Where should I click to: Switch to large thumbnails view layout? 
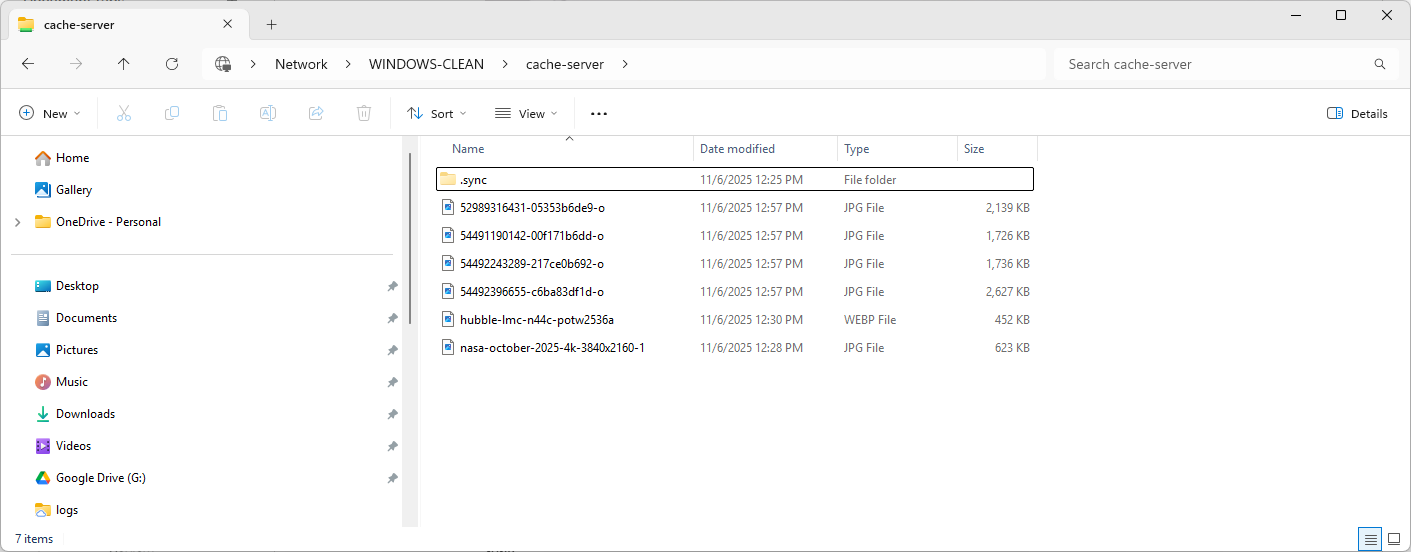click(1394, 539)
